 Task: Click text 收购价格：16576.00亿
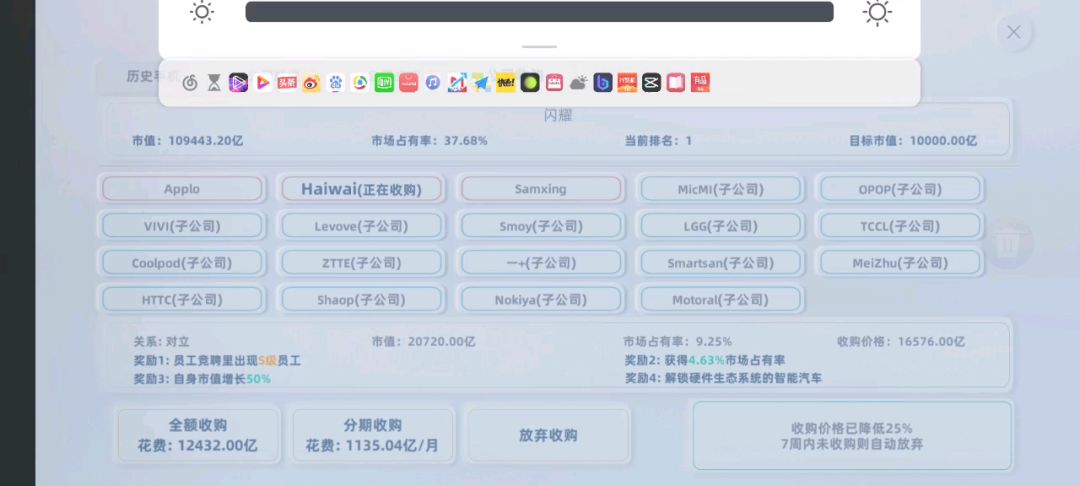(x=901, y=341)
